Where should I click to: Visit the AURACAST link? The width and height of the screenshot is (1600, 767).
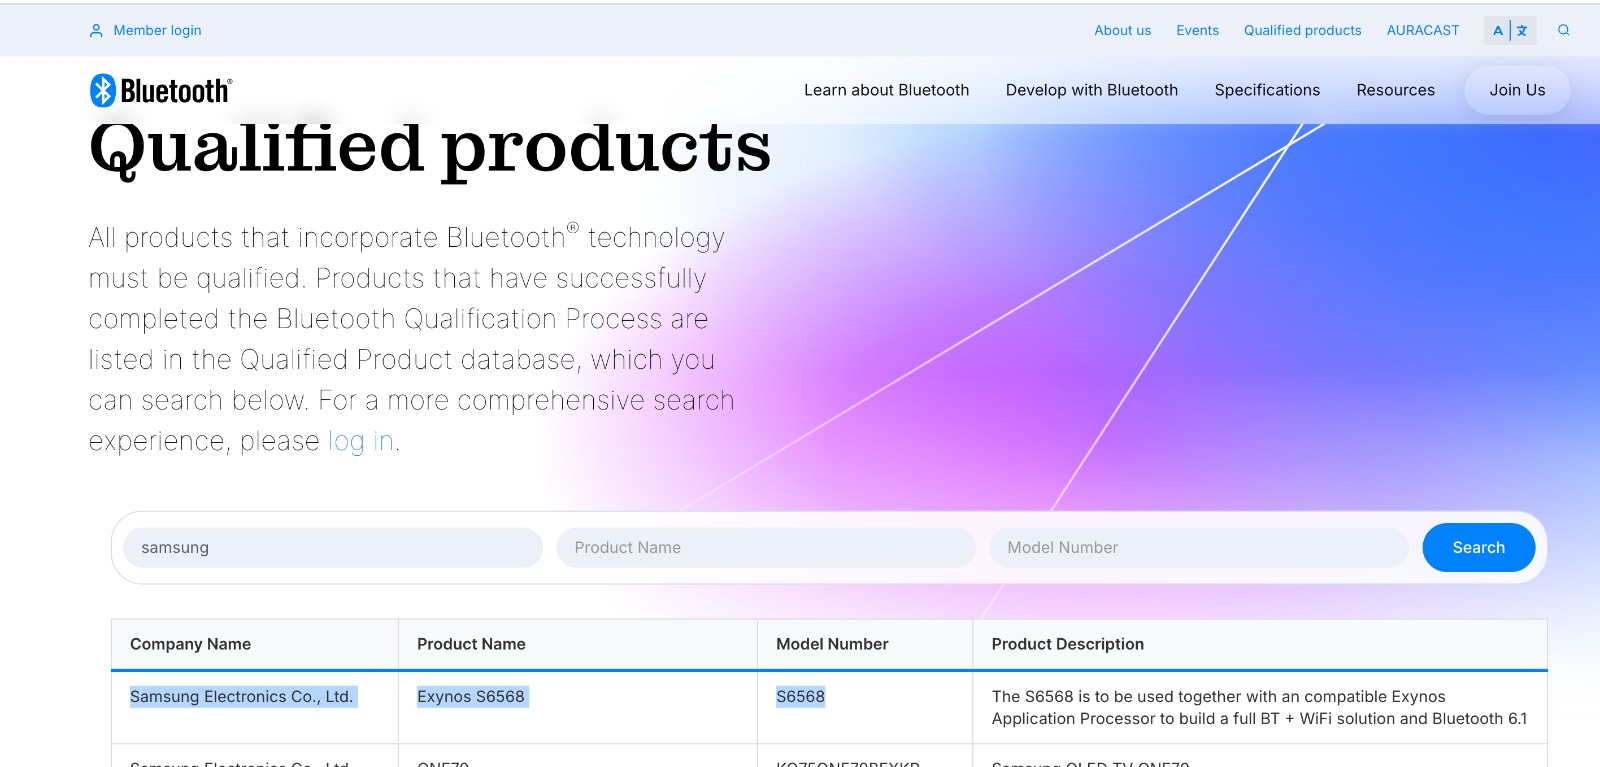tap(1422, 31)
